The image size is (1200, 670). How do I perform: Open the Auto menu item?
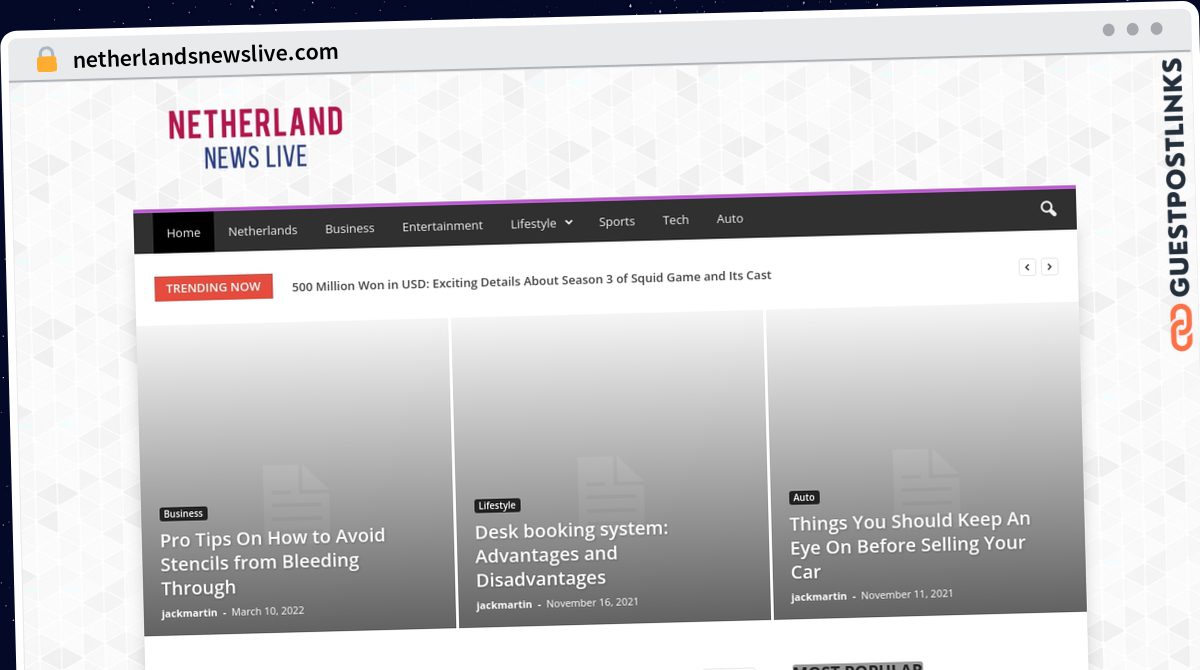pos(730,218)
